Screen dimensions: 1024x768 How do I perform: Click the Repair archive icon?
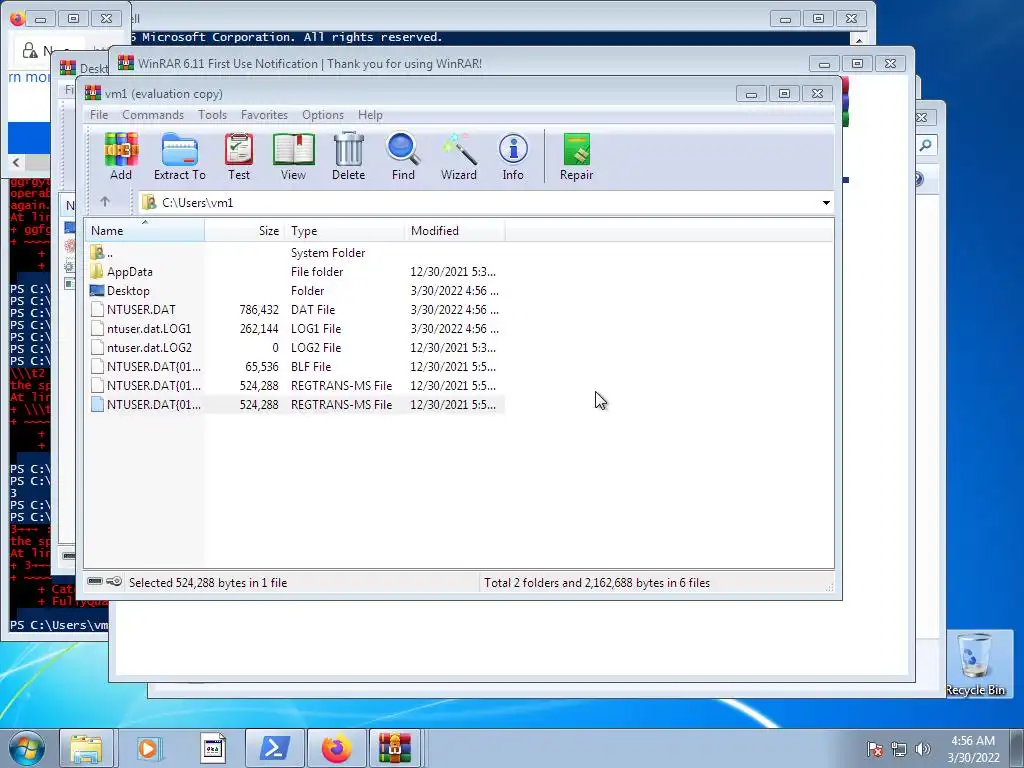pos(576,156)
